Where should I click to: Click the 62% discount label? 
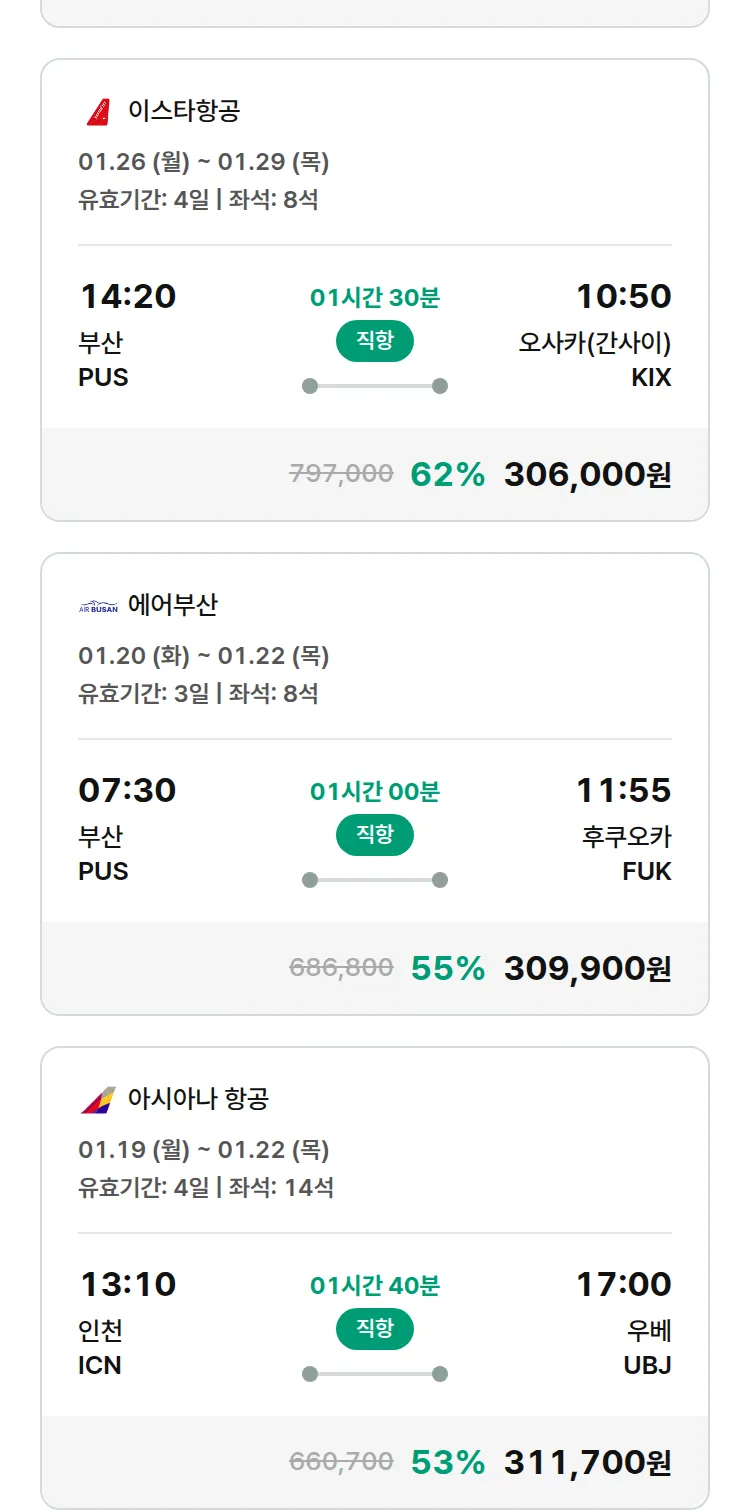448,474
